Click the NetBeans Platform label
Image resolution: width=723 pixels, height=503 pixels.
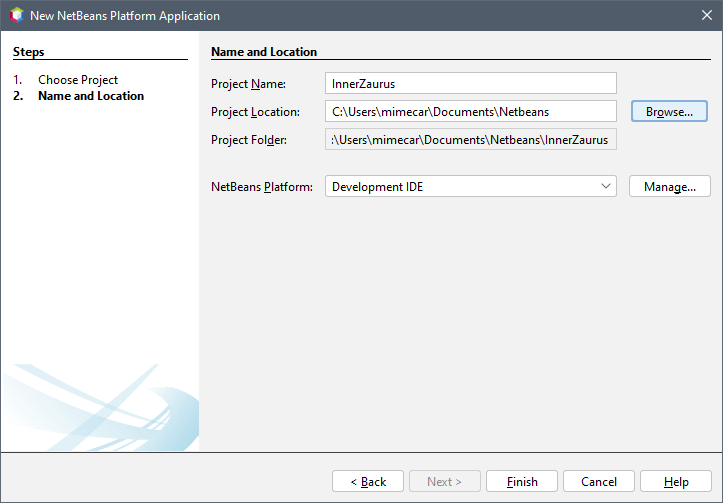tap(261, 187)
